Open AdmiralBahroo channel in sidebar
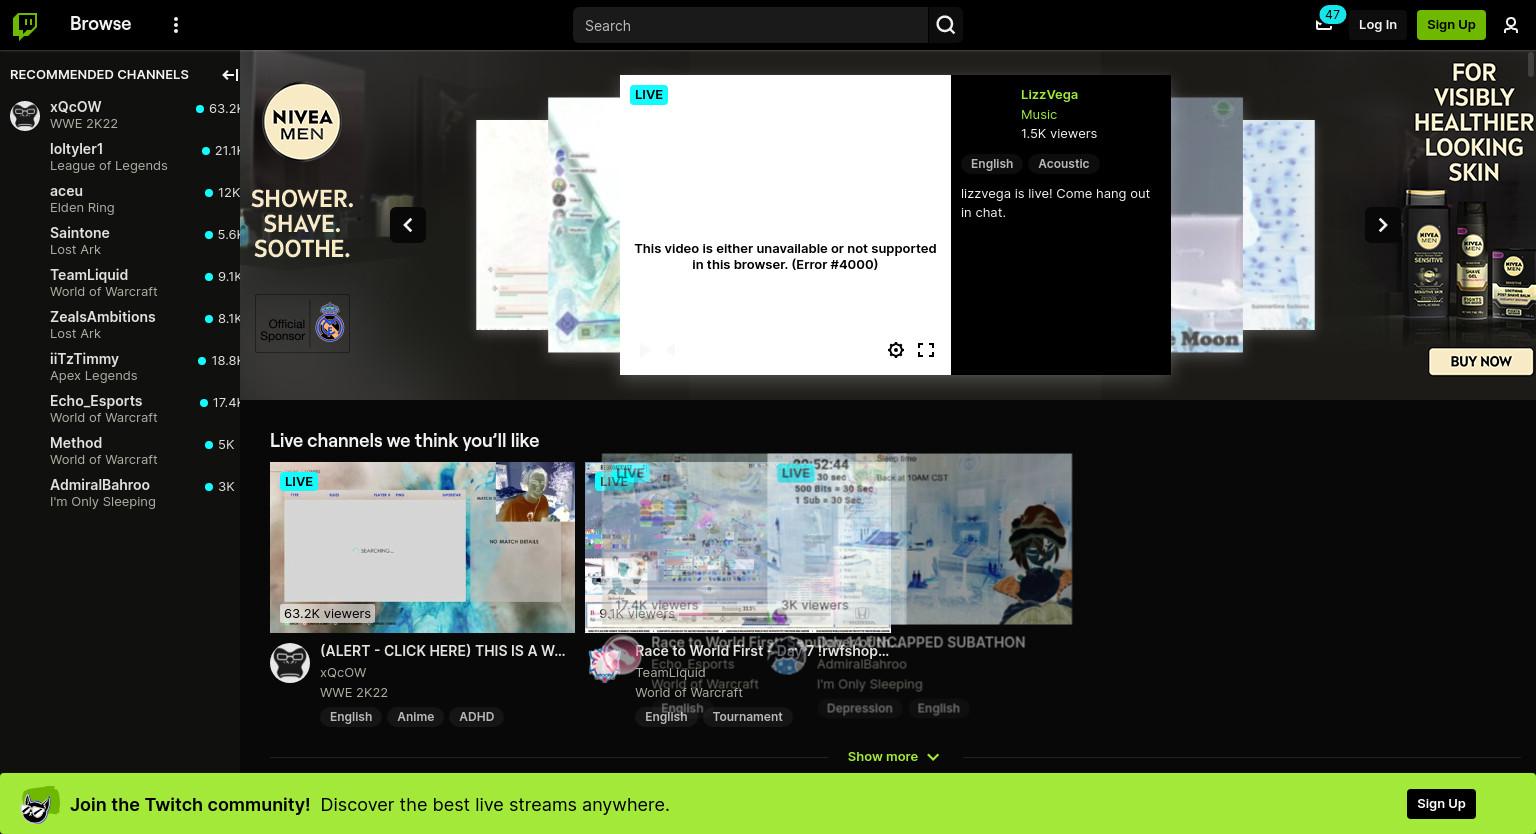The height and width of the screenshot is (834, 1536). 120,493
